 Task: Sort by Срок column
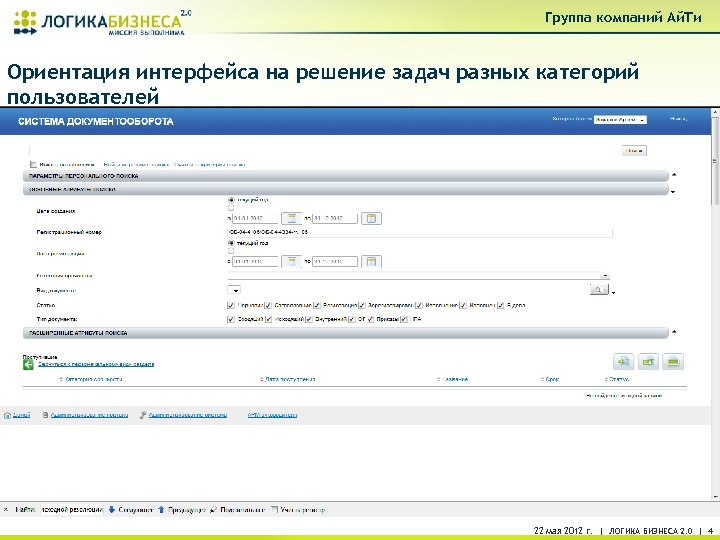[x=550, y=379]
